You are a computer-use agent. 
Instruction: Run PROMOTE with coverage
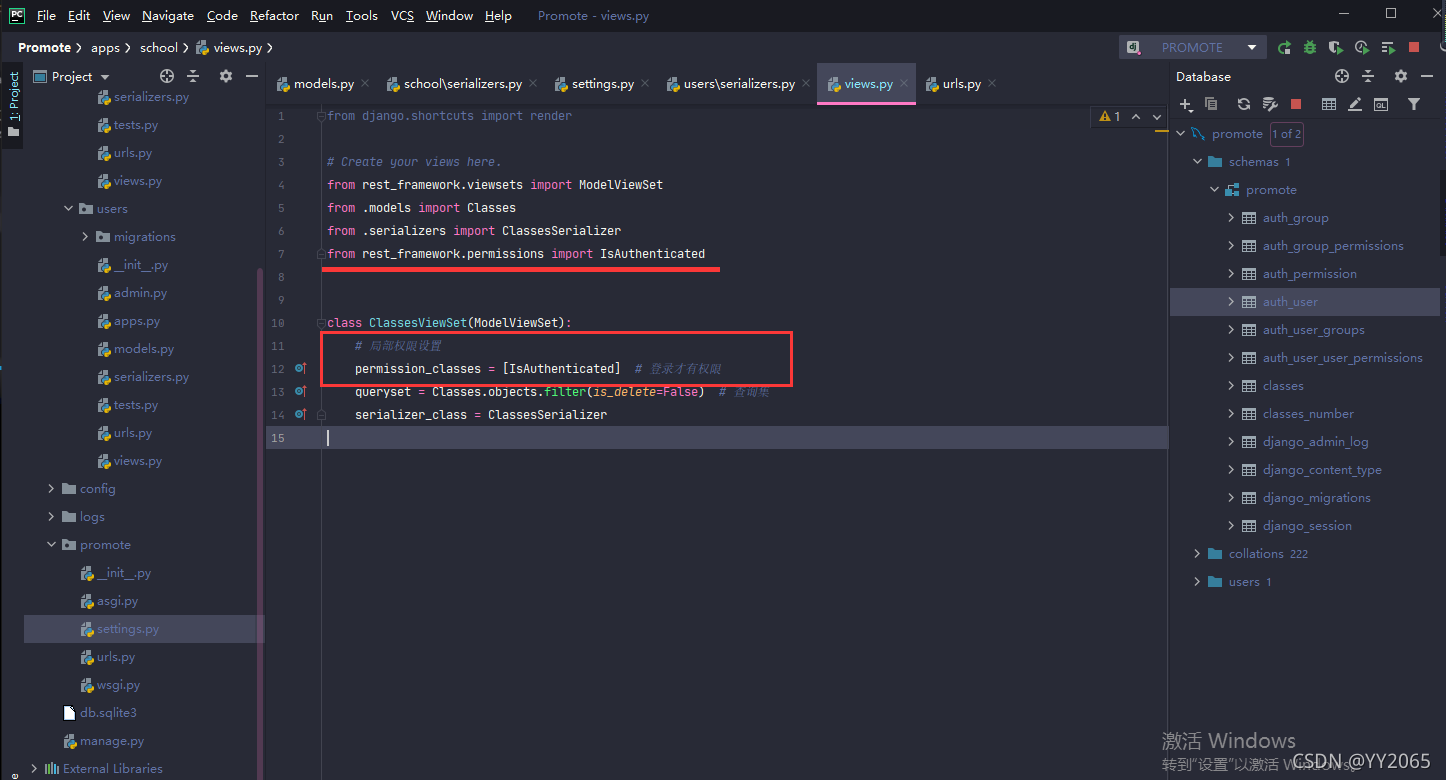(x=1336, y=47)
